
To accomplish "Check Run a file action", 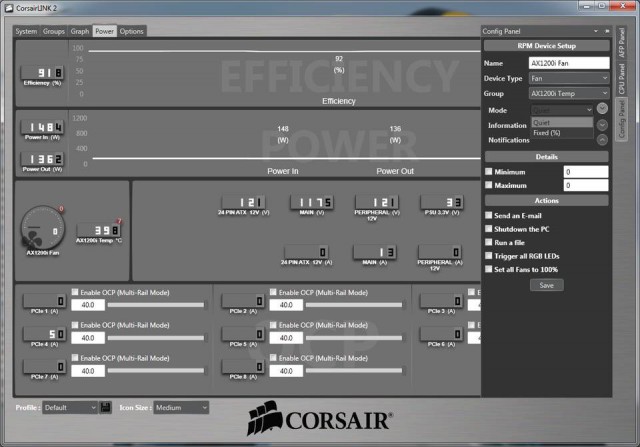I will [489, 242].
